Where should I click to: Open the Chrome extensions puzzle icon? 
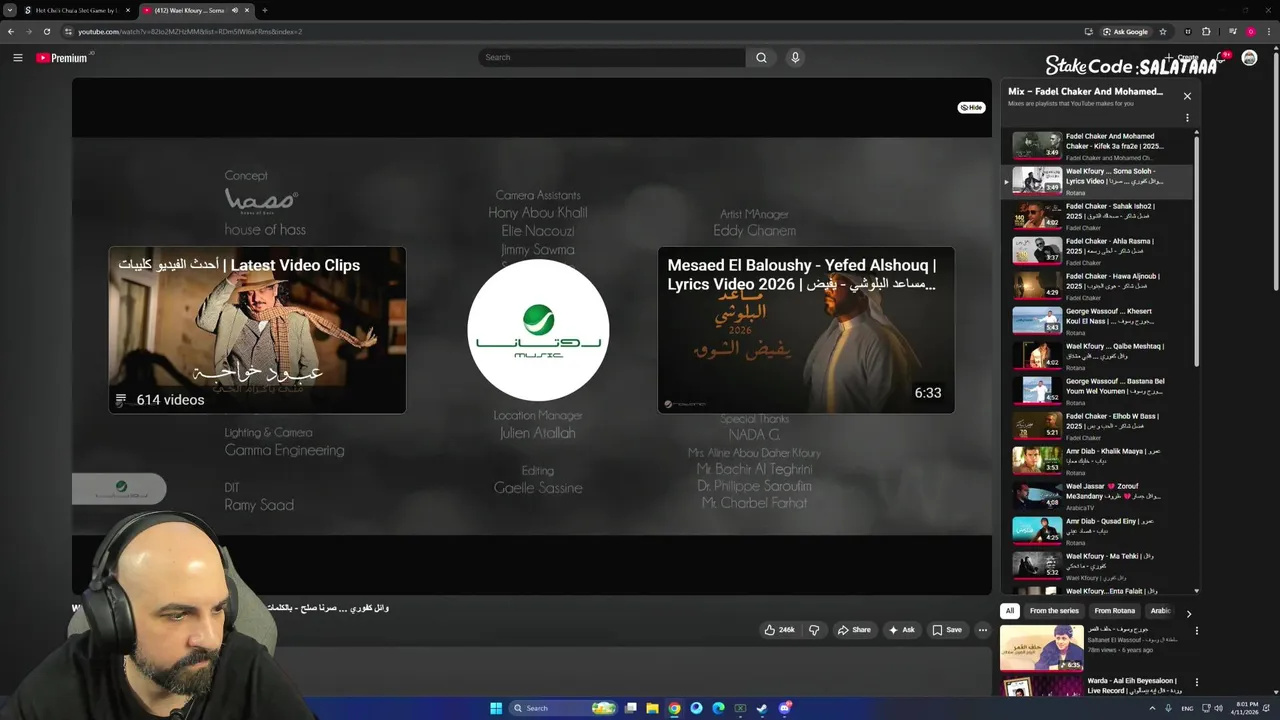(x=1206, y=31)
